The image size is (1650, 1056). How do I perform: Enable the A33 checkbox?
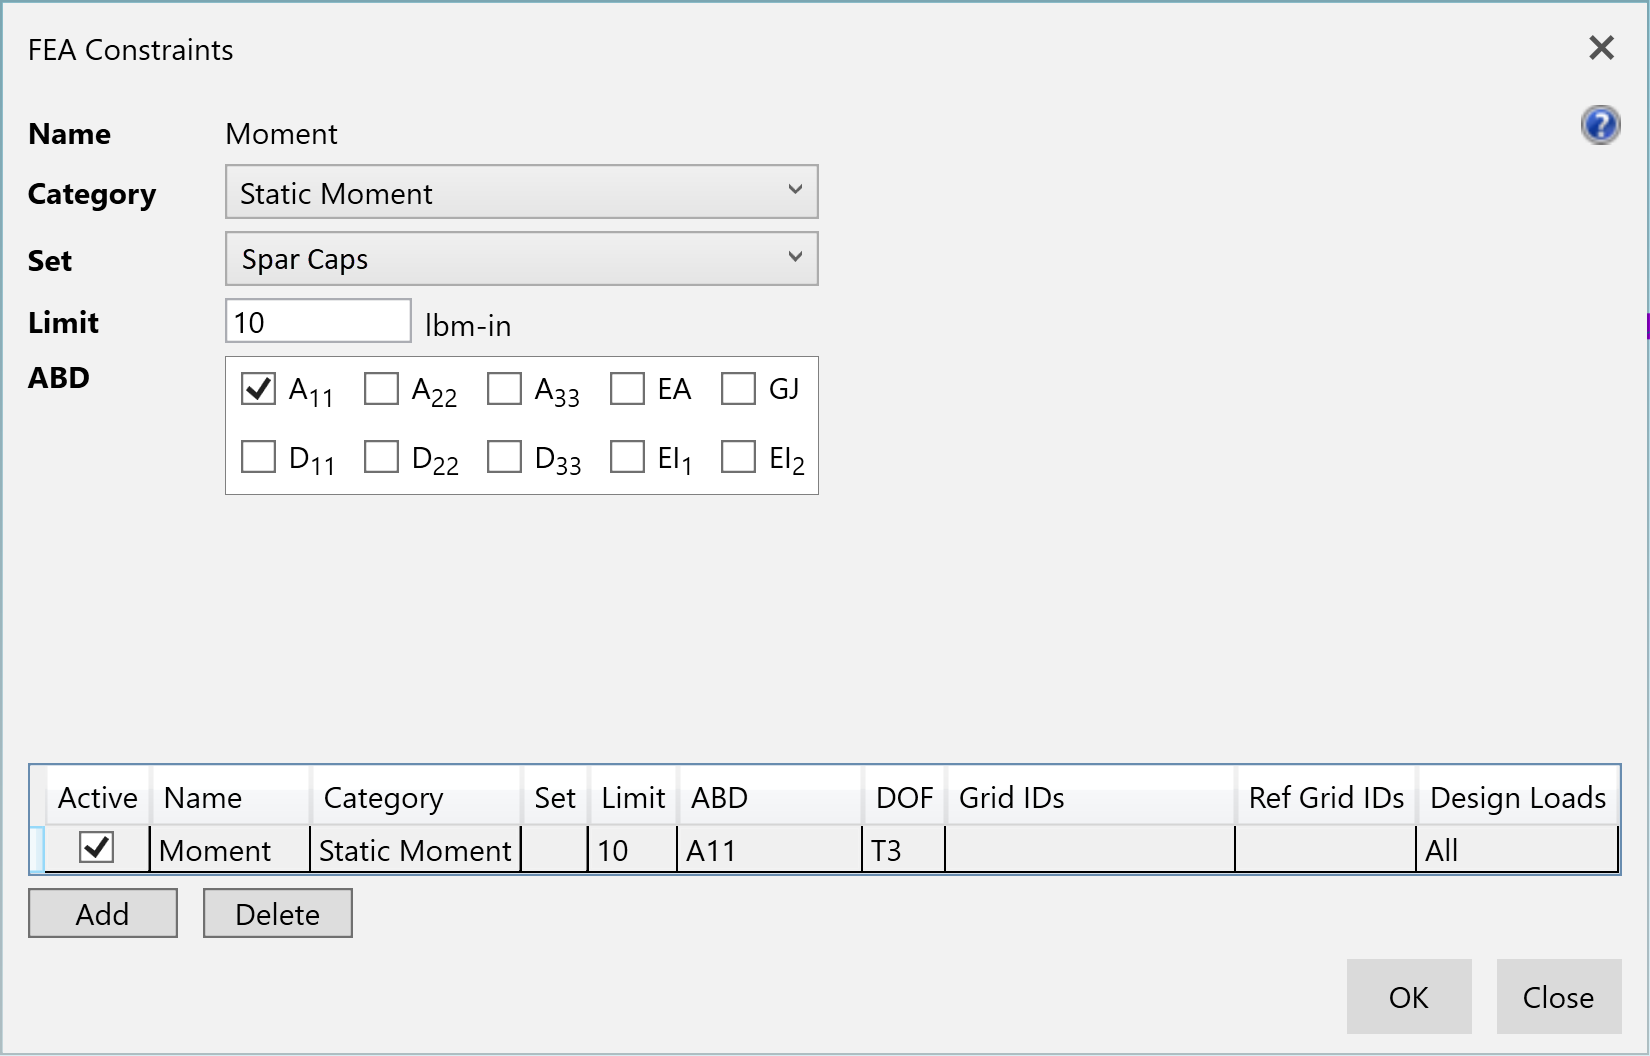(504, 388)
